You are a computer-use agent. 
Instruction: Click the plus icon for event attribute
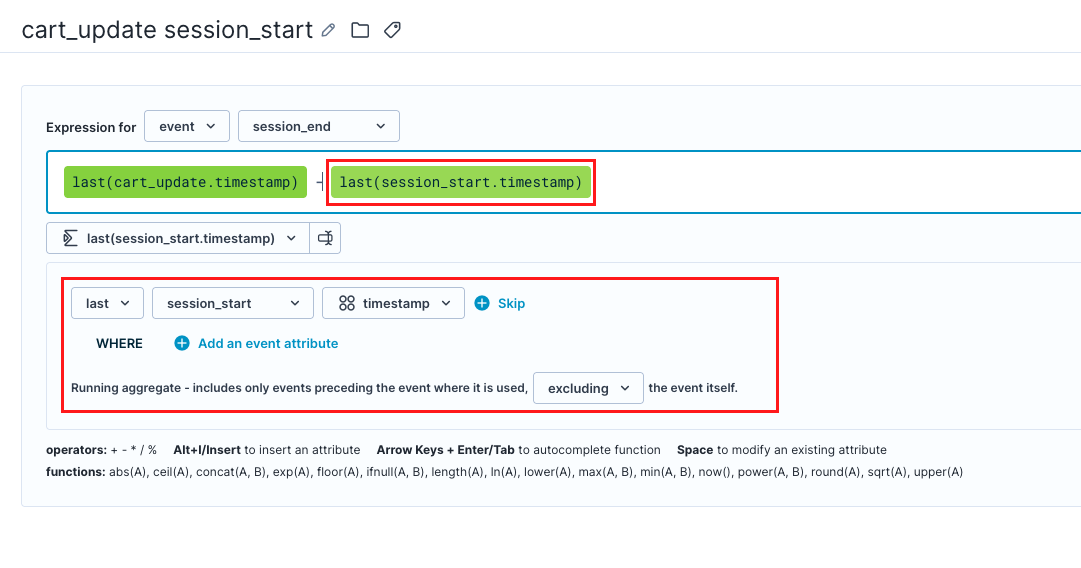(182, 343)
